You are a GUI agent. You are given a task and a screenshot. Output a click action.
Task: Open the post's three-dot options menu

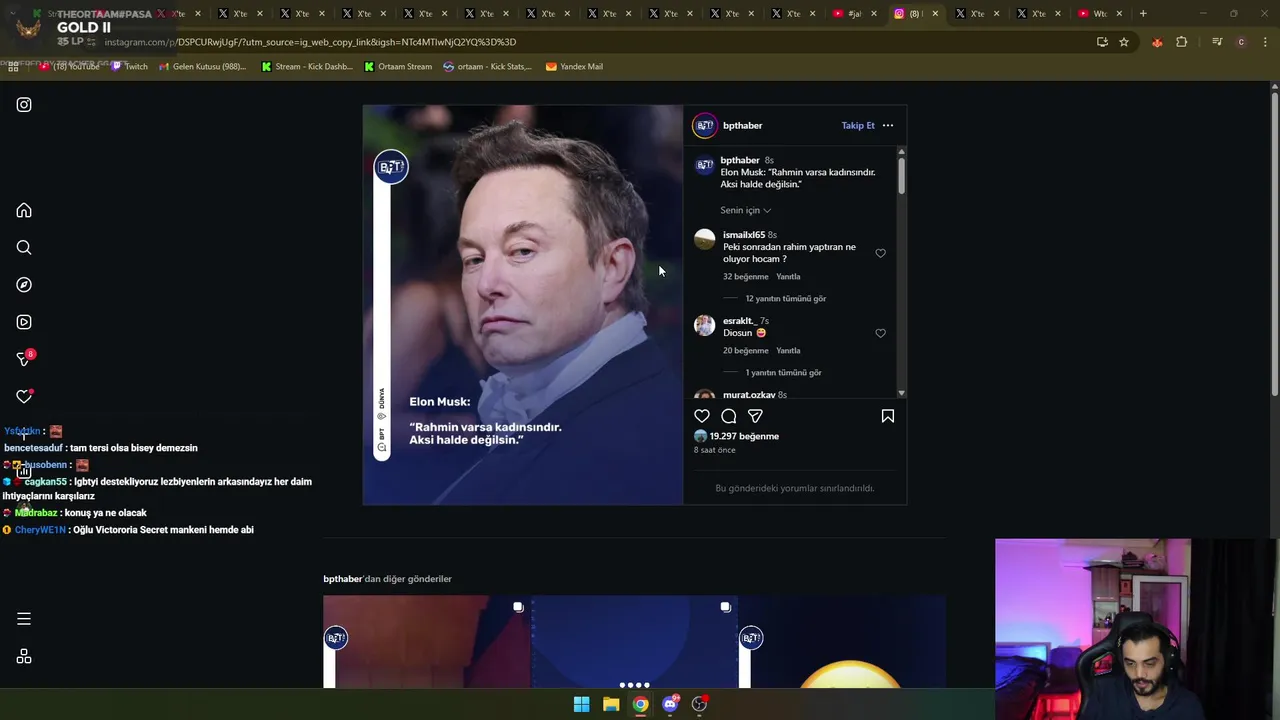[888, 126]
